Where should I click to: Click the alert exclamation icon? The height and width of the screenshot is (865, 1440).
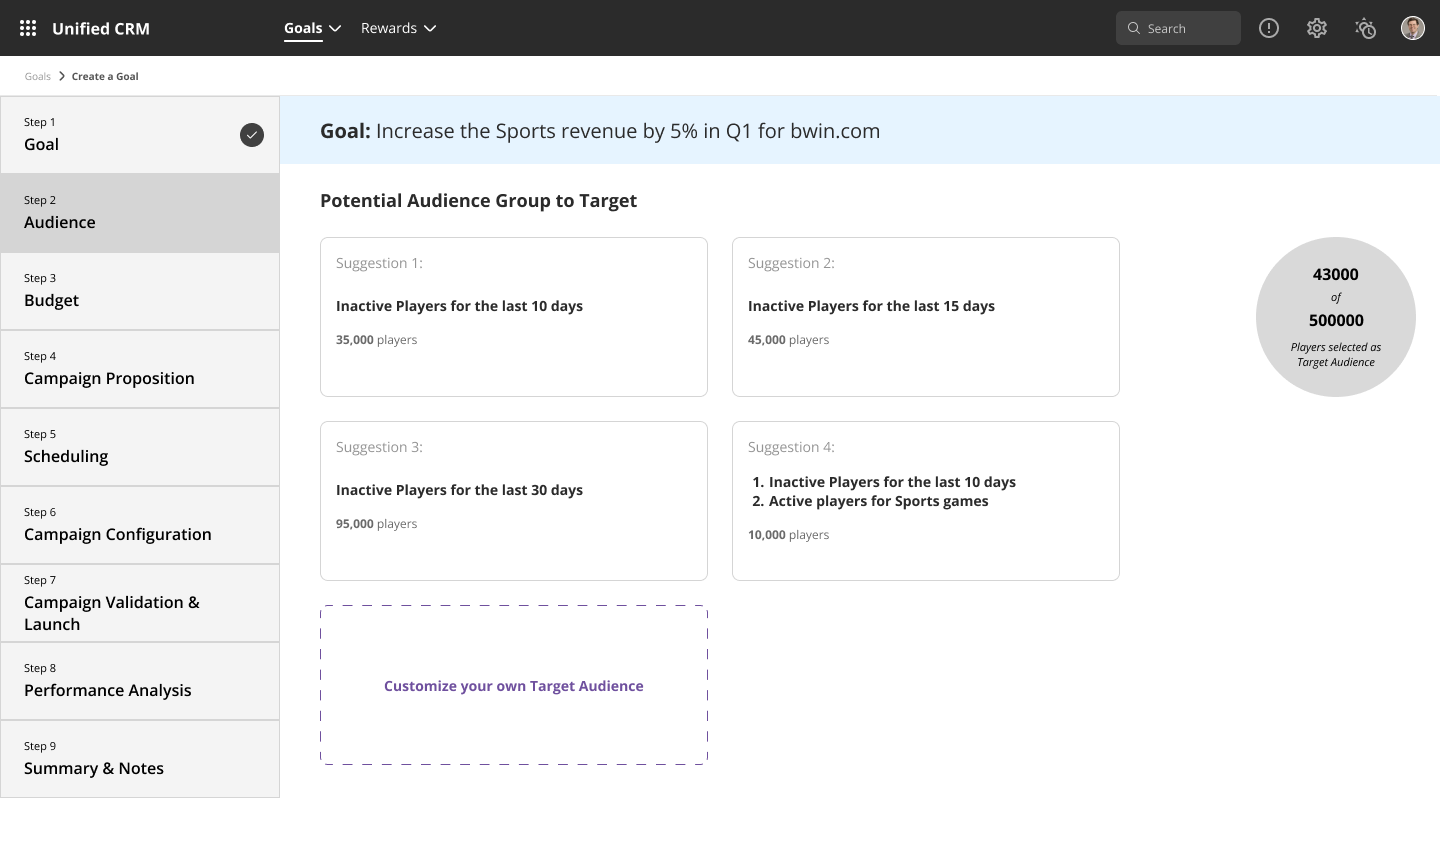pos(1269,28)
